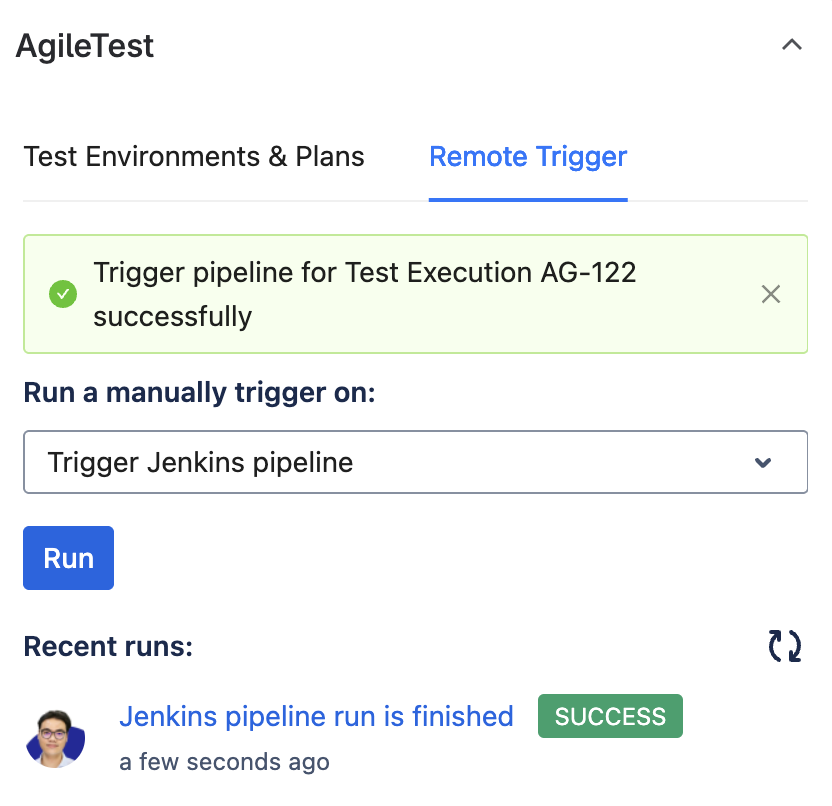
Task: Refresh the Recent runs list
Action: (784, 646)
